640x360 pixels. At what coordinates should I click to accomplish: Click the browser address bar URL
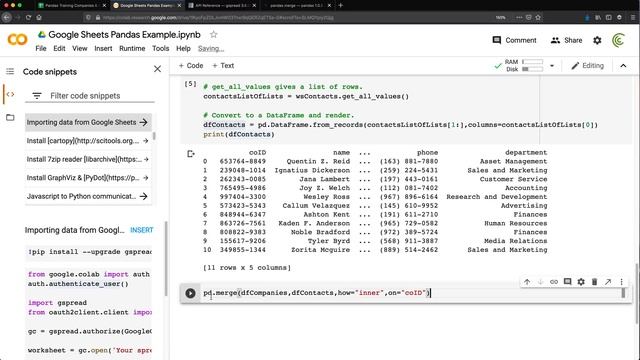[218, 18]
